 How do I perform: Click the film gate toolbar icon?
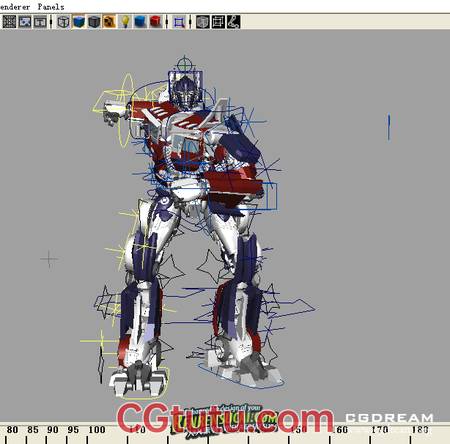click(40, 22)
